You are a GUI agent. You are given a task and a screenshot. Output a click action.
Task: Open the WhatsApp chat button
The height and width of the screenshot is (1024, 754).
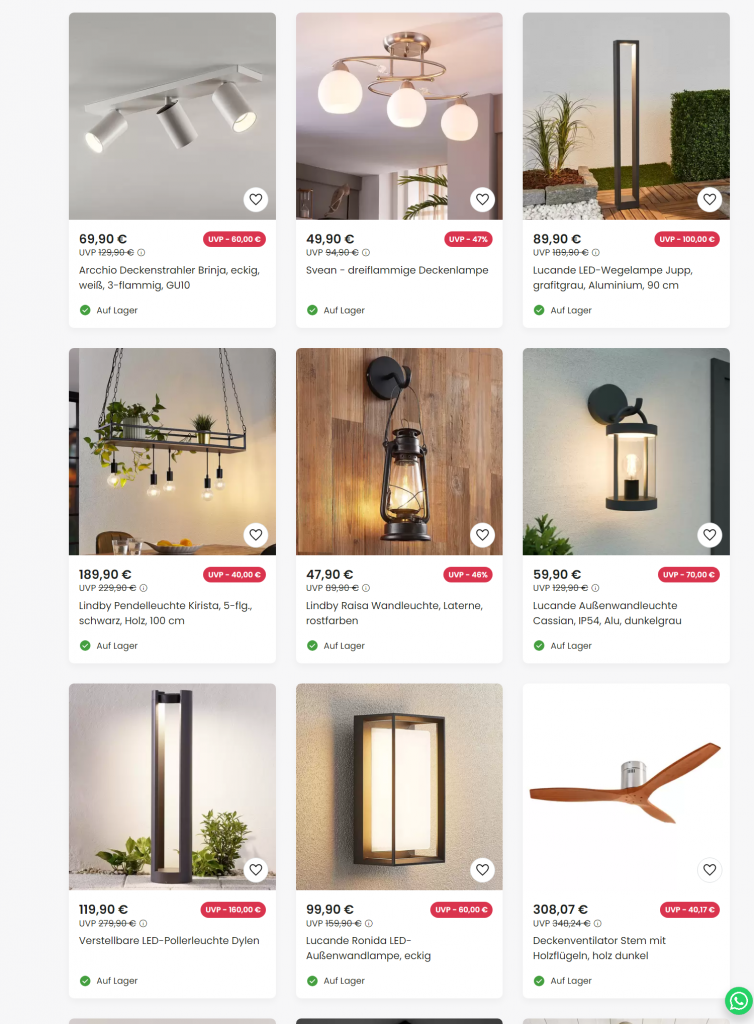coord(738,1000)
